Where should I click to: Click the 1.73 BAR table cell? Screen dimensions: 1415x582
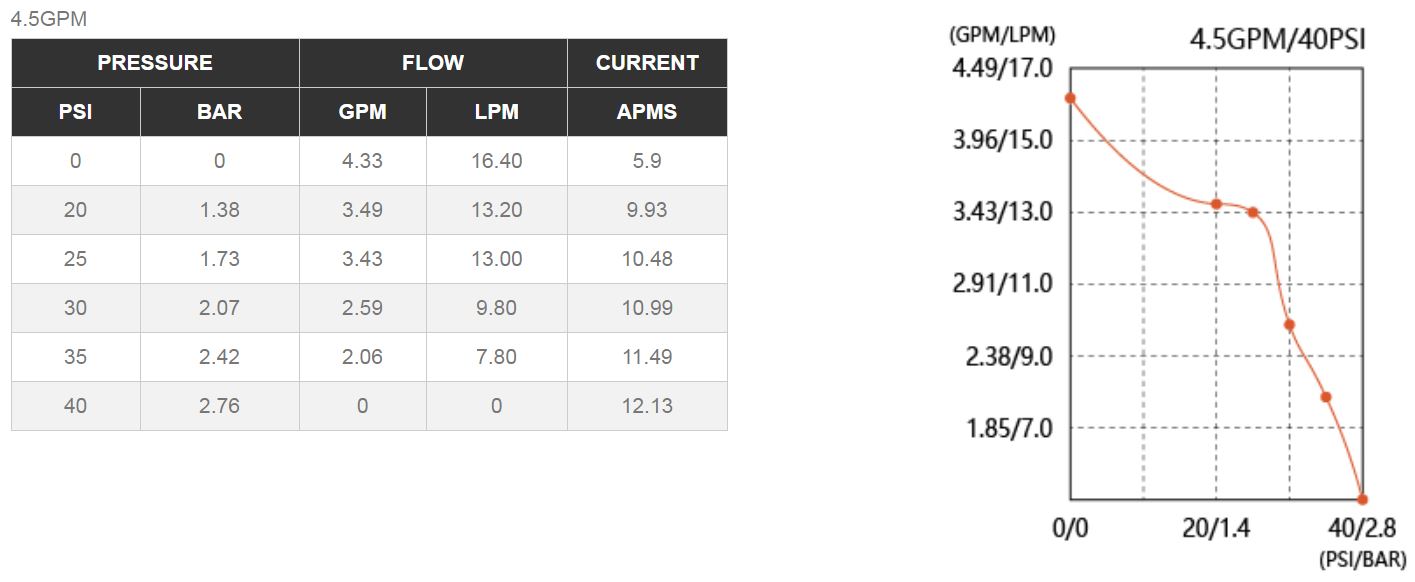click(x=220, y=259)
